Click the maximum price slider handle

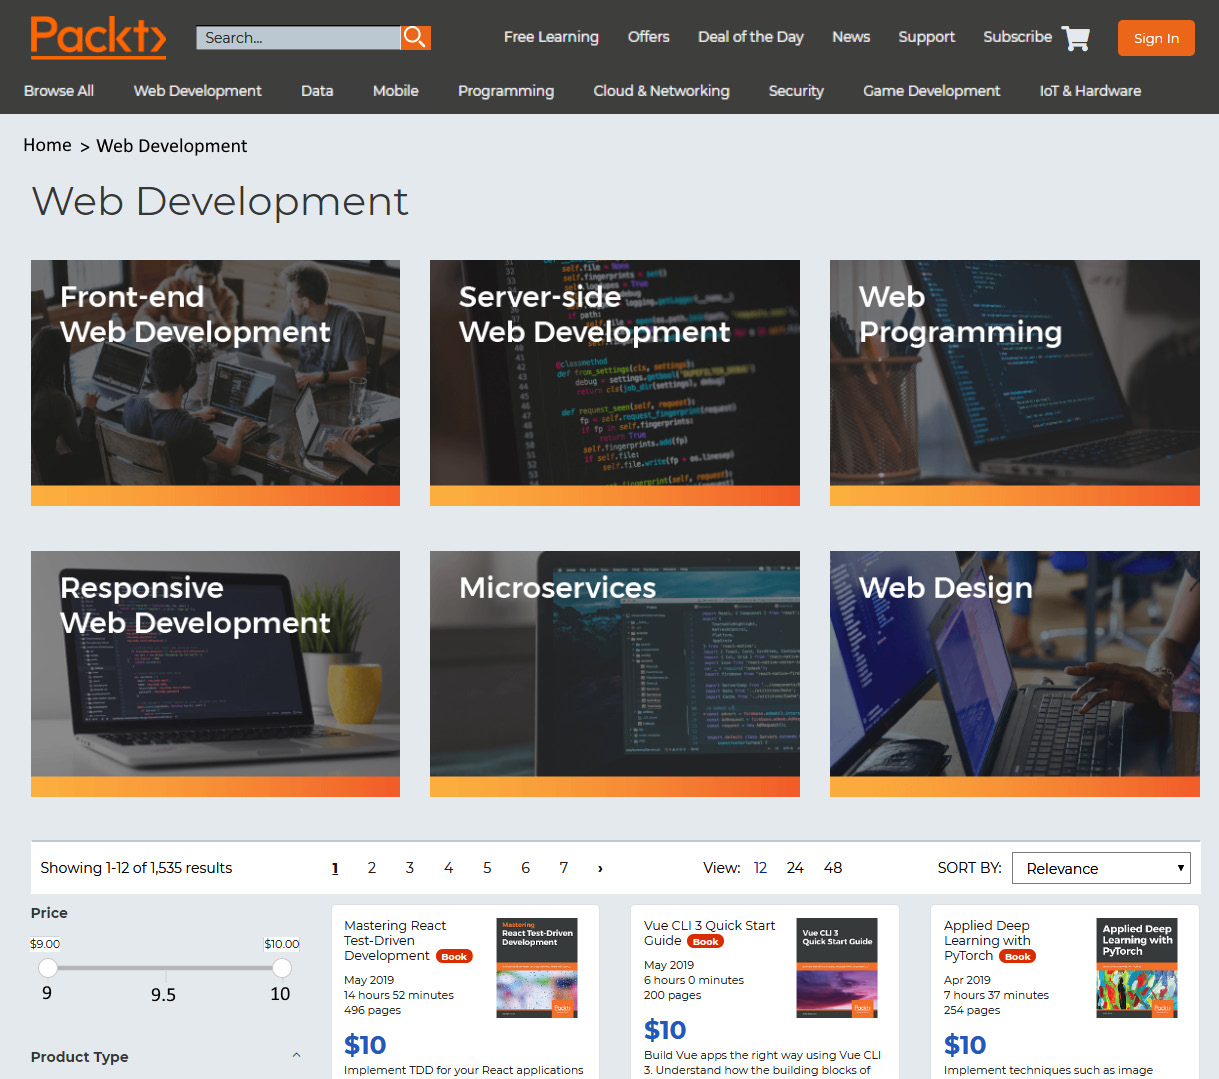point(282,967)
